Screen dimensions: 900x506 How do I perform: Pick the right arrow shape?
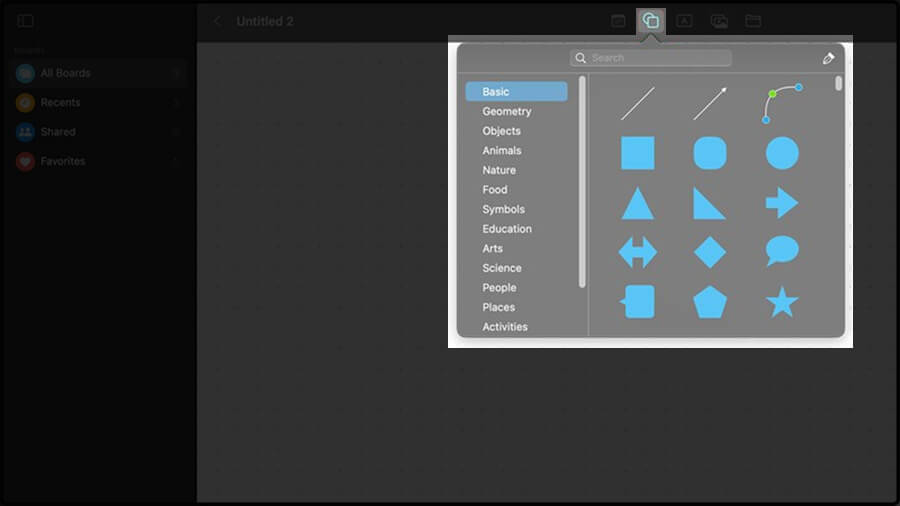[x=781, y=203]
